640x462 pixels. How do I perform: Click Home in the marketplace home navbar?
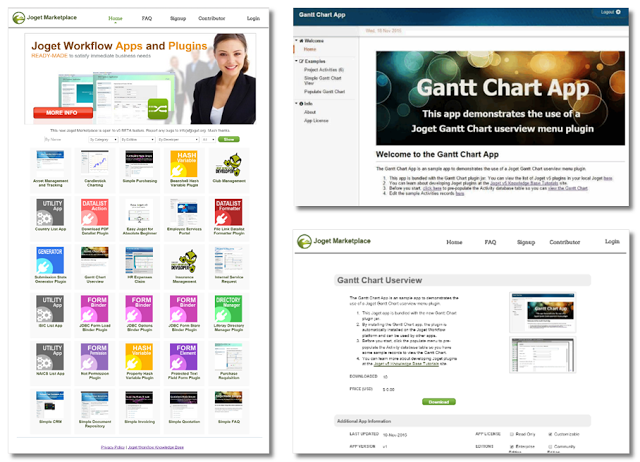(115, 18)
